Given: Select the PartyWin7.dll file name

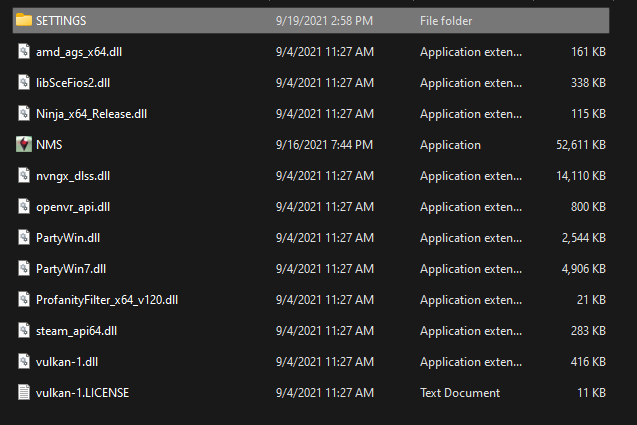Looking at the screenshot, I should pos(71,268).
